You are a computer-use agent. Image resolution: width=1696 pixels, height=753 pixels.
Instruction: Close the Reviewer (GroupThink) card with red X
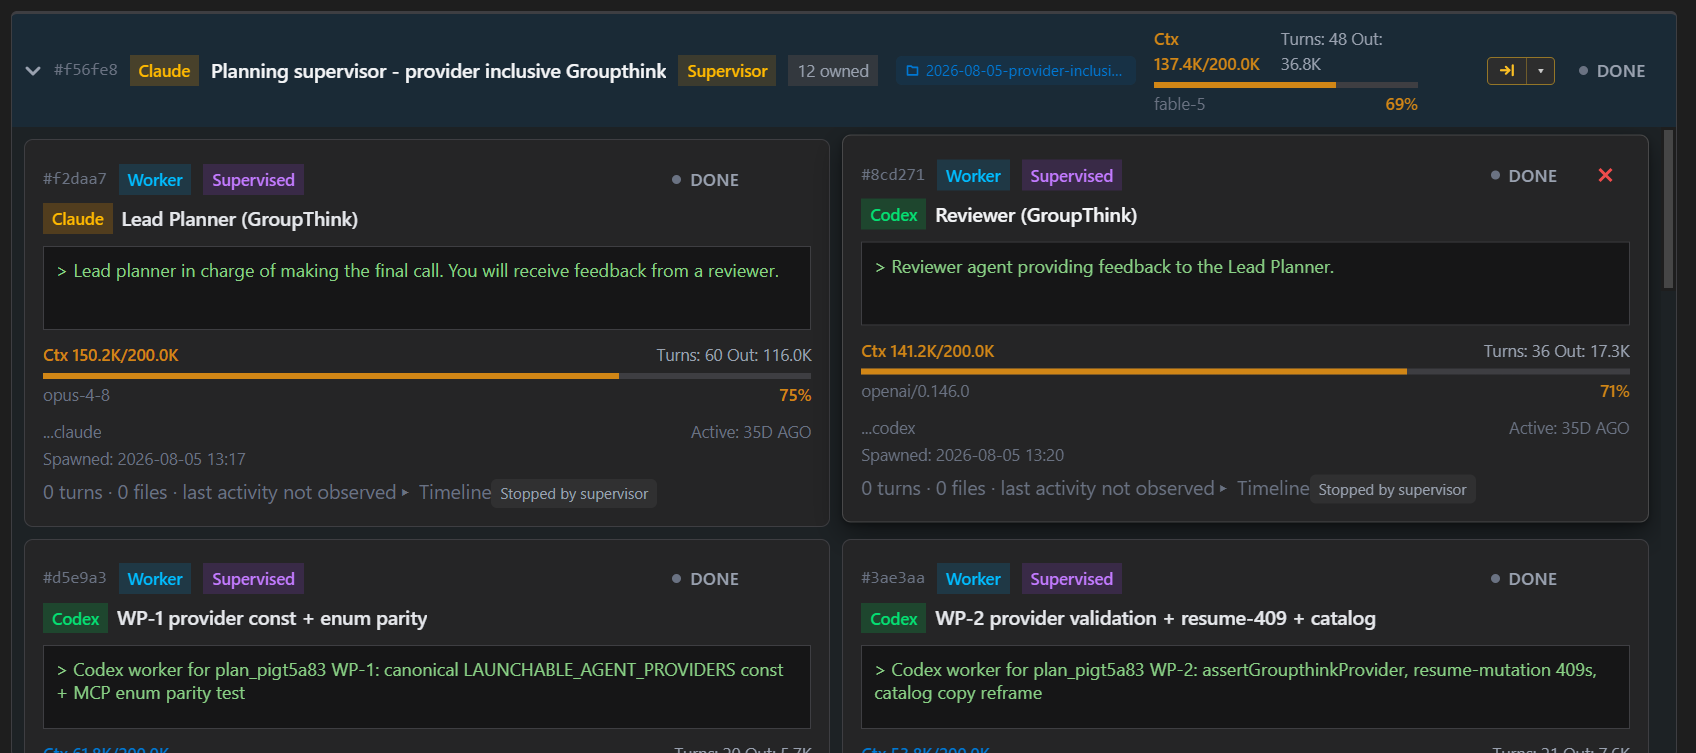tap(1605, 175)
